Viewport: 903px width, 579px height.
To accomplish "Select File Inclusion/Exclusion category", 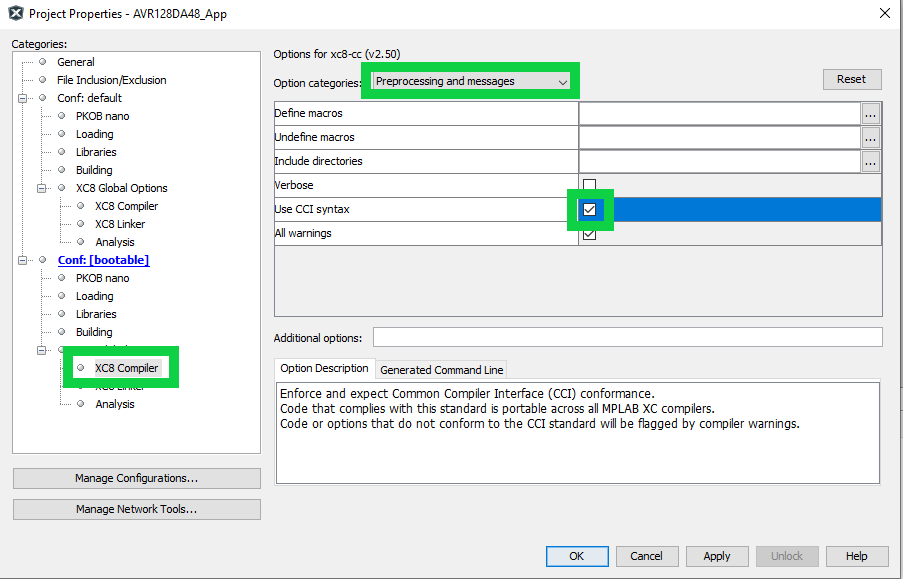I will pos(111,80).
